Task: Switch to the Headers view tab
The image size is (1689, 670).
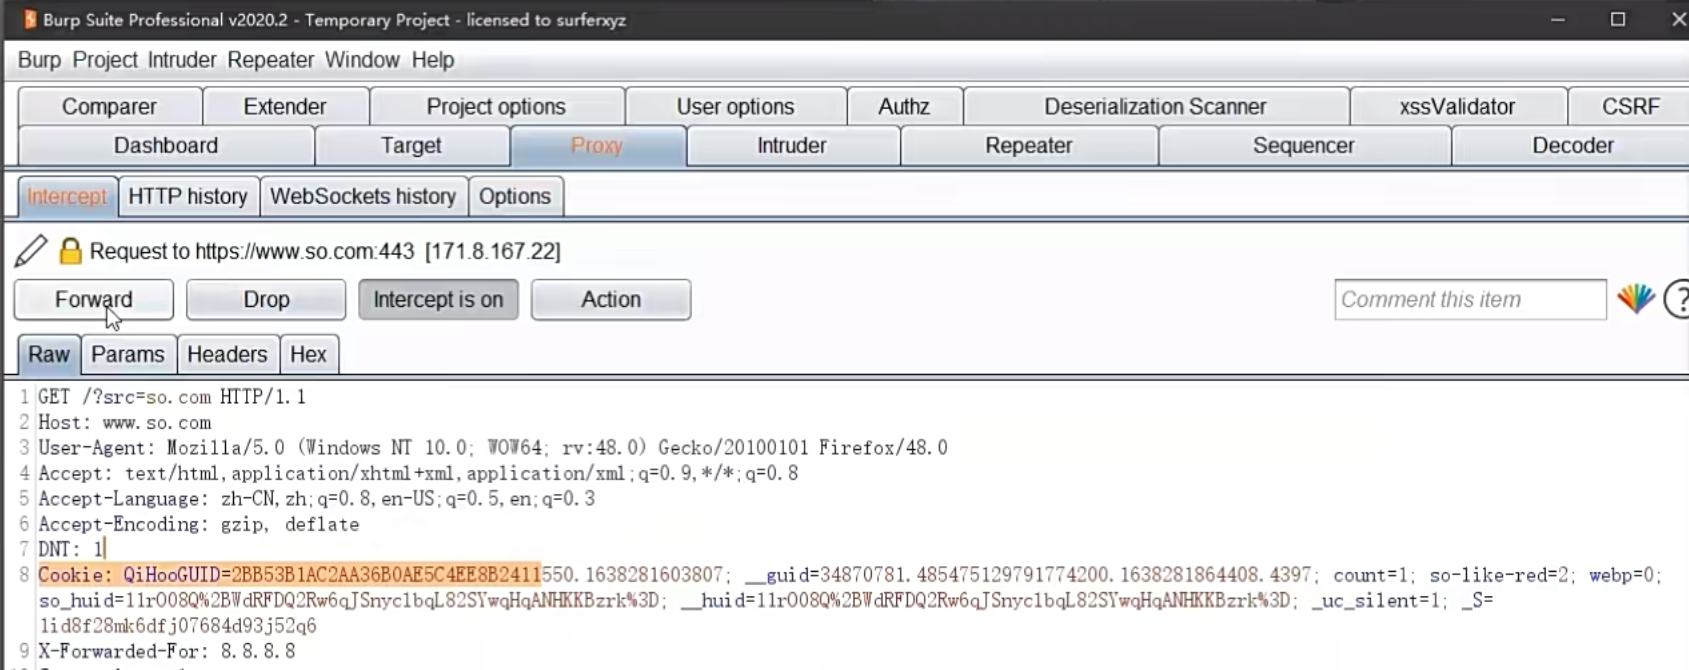Action: (227, 354)
